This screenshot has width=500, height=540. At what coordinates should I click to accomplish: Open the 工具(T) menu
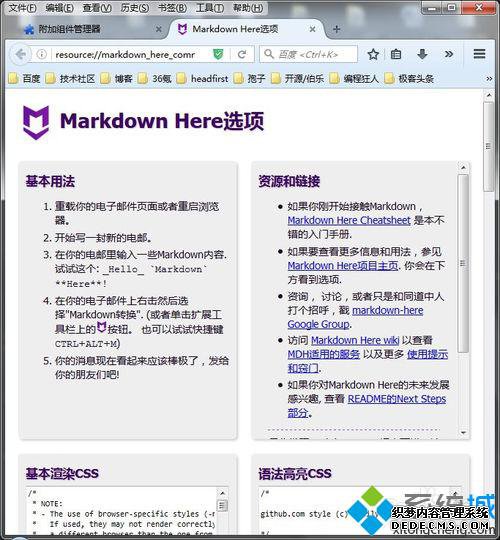pos(210,8)
